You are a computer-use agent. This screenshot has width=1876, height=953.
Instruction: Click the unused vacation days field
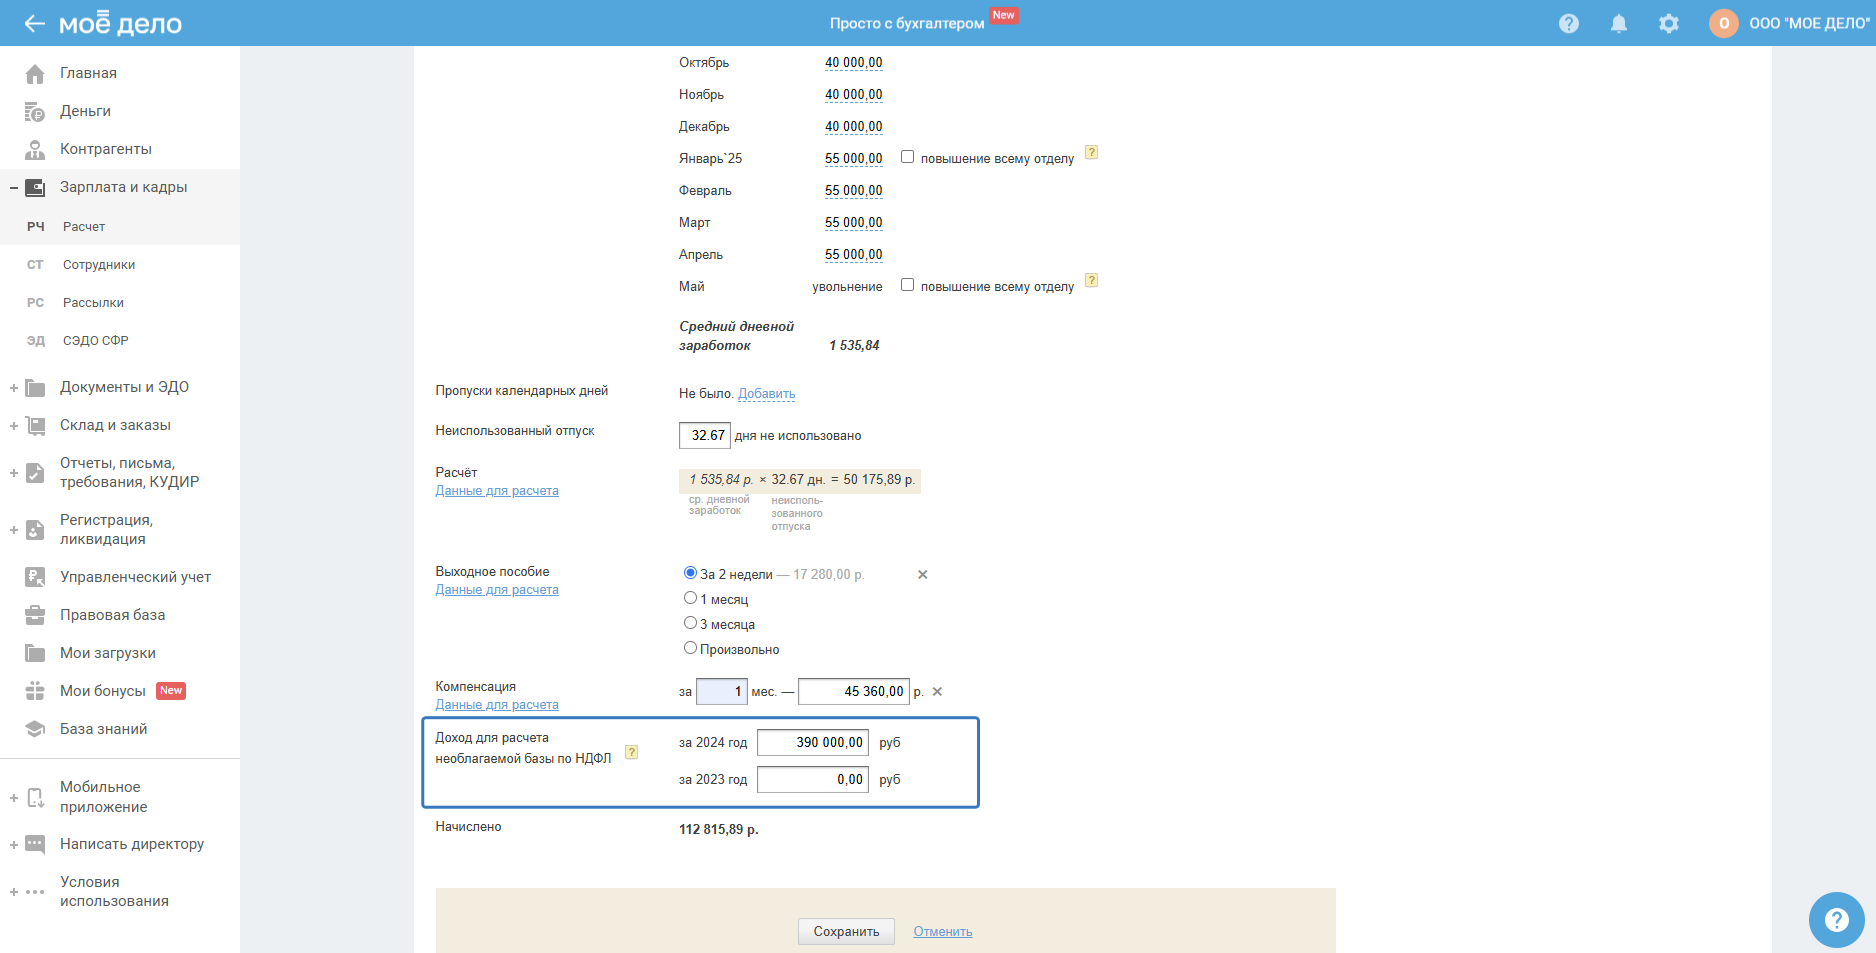tap(705, 435)
